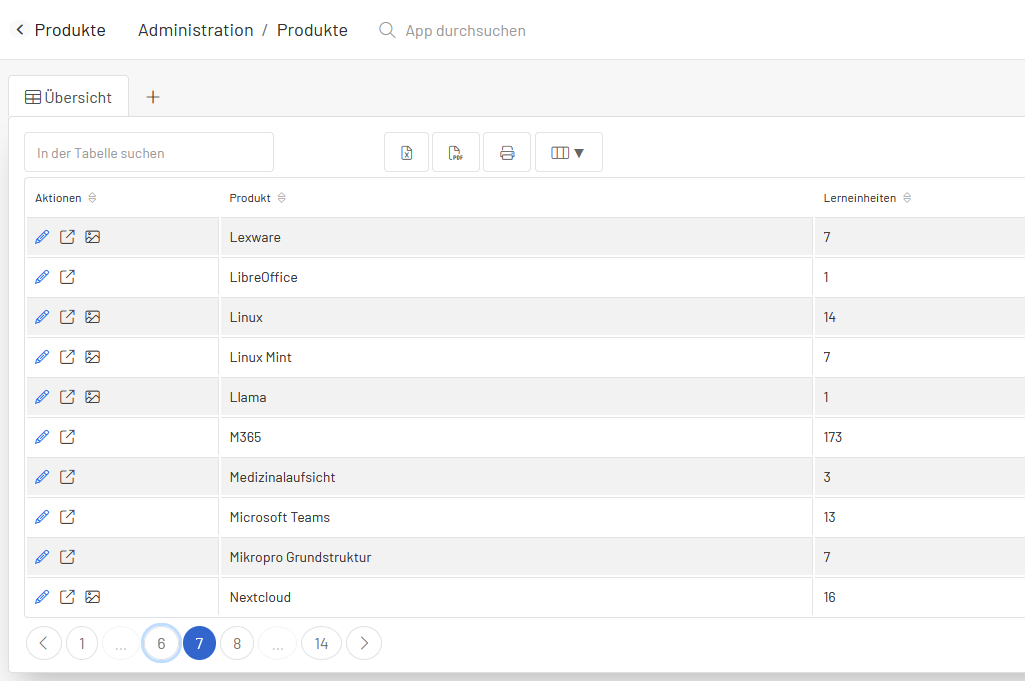
Task: Click the Llama product name
Action: (248, 397)
